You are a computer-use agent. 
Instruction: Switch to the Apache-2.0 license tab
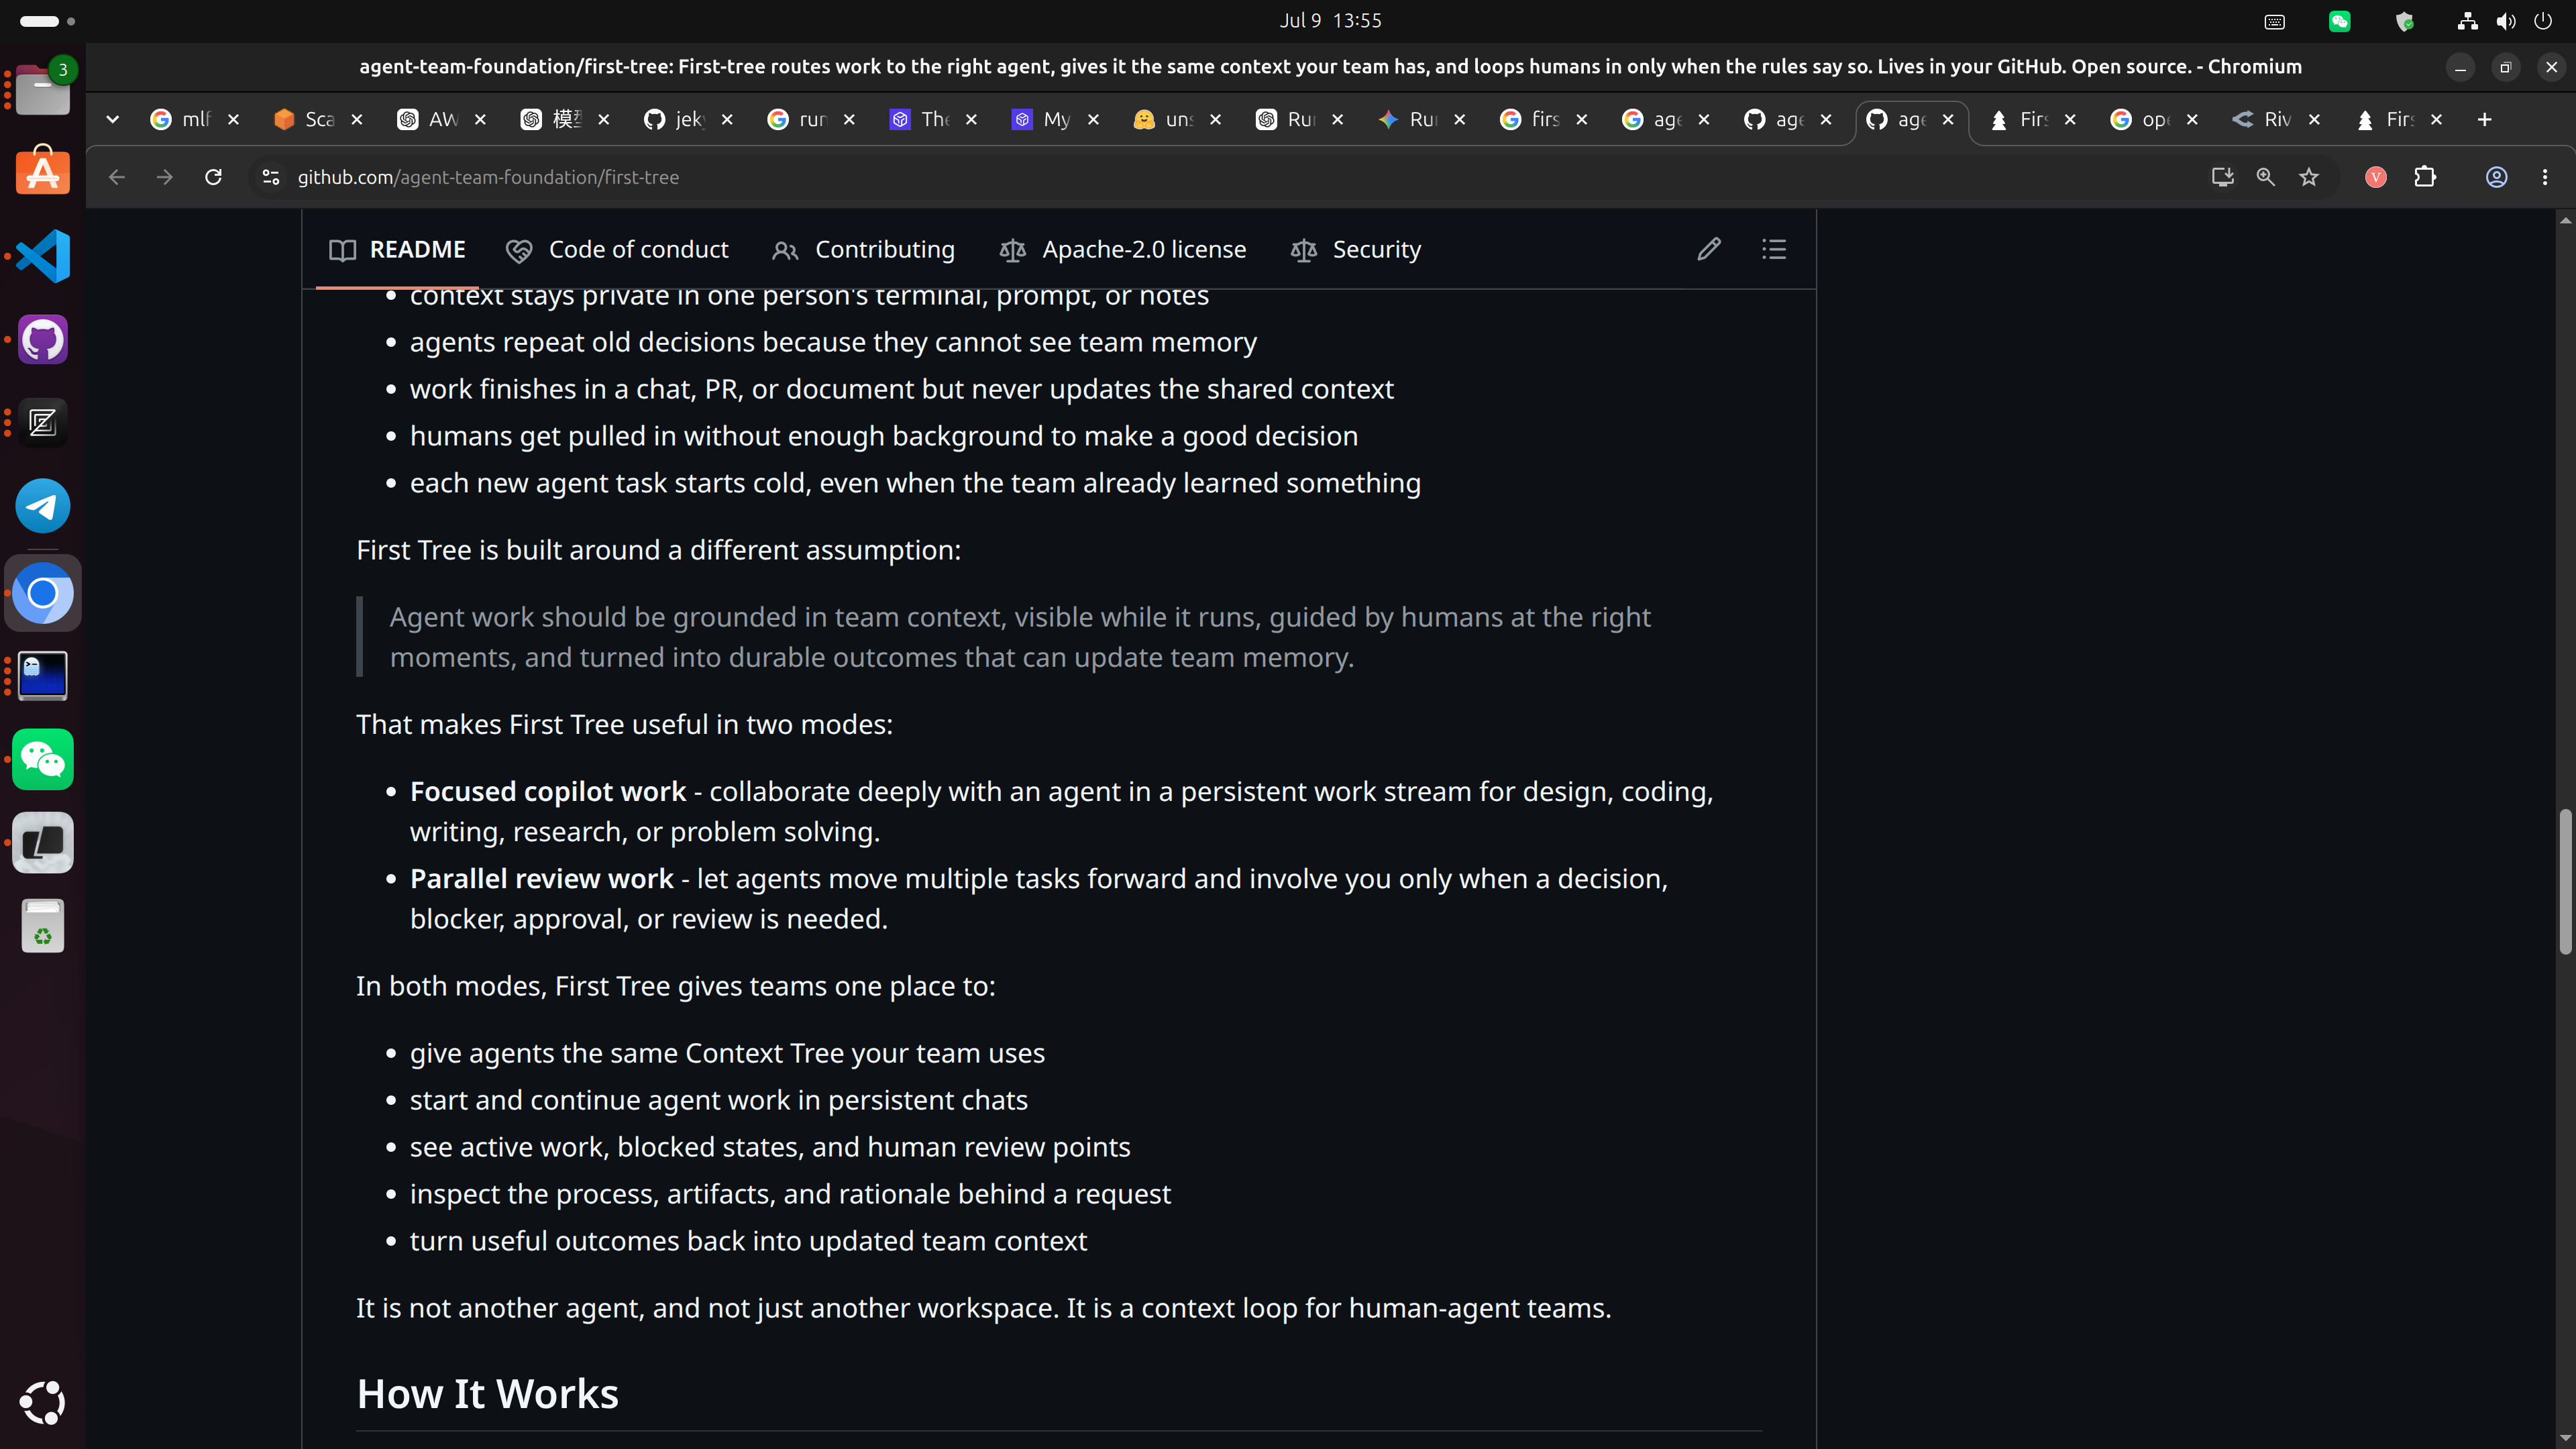(1123, 250)
